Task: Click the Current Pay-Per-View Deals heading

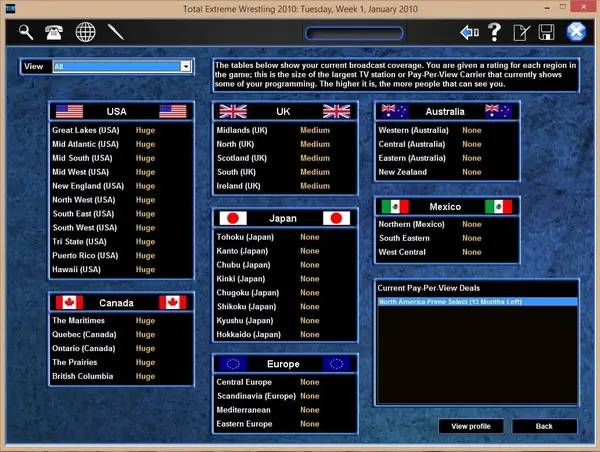Action: (429, 288)
